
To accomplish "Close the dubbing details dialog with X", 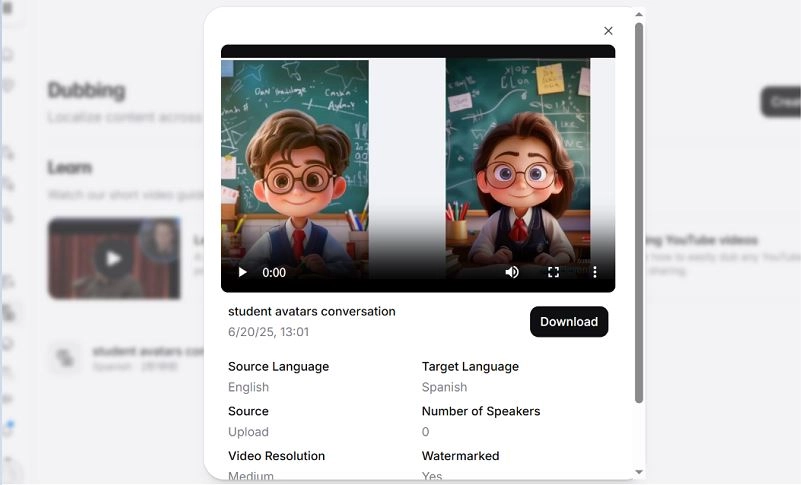I will coord(608,31).
